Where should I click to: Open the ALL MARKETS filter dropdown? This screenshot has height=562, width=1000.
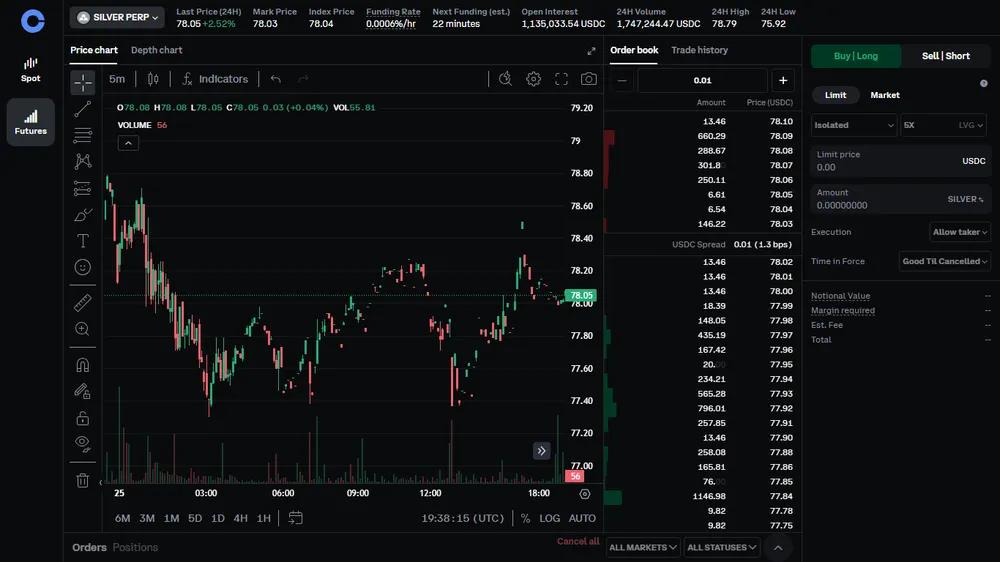click(643, 547)
